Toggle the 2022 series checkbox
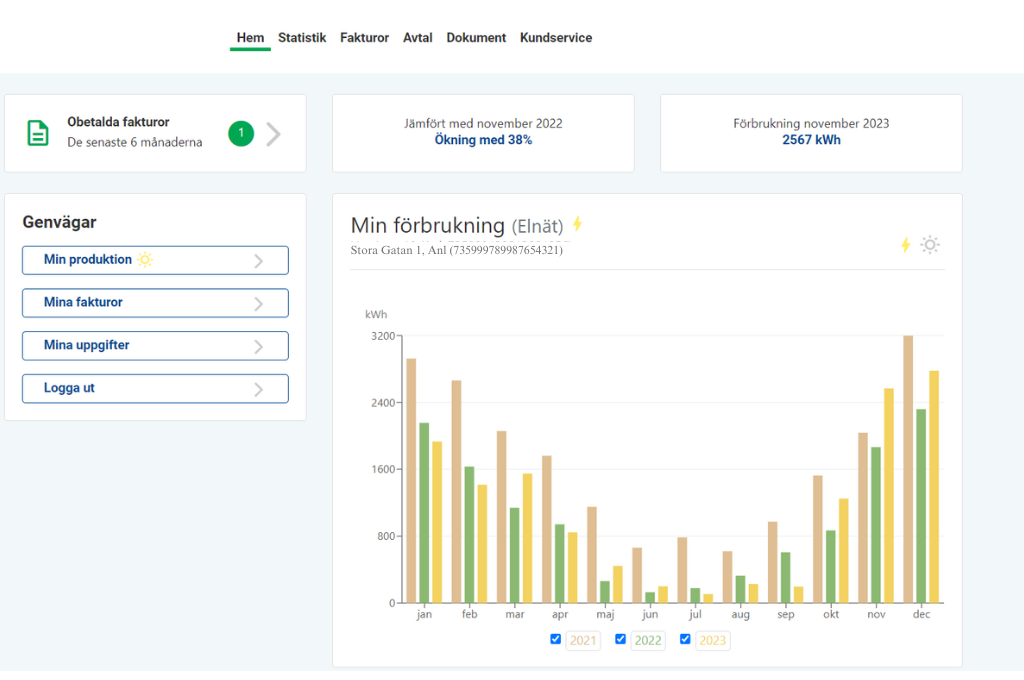1024x680 pixels. tap(620, 639)
